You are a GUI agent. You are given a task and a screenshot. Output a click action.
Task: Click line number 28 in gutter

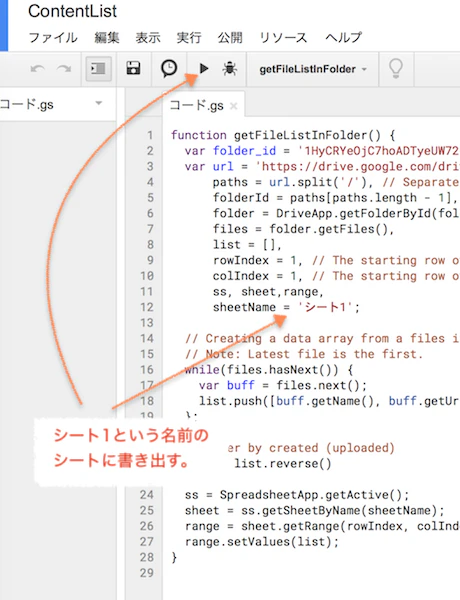[147, 557]
